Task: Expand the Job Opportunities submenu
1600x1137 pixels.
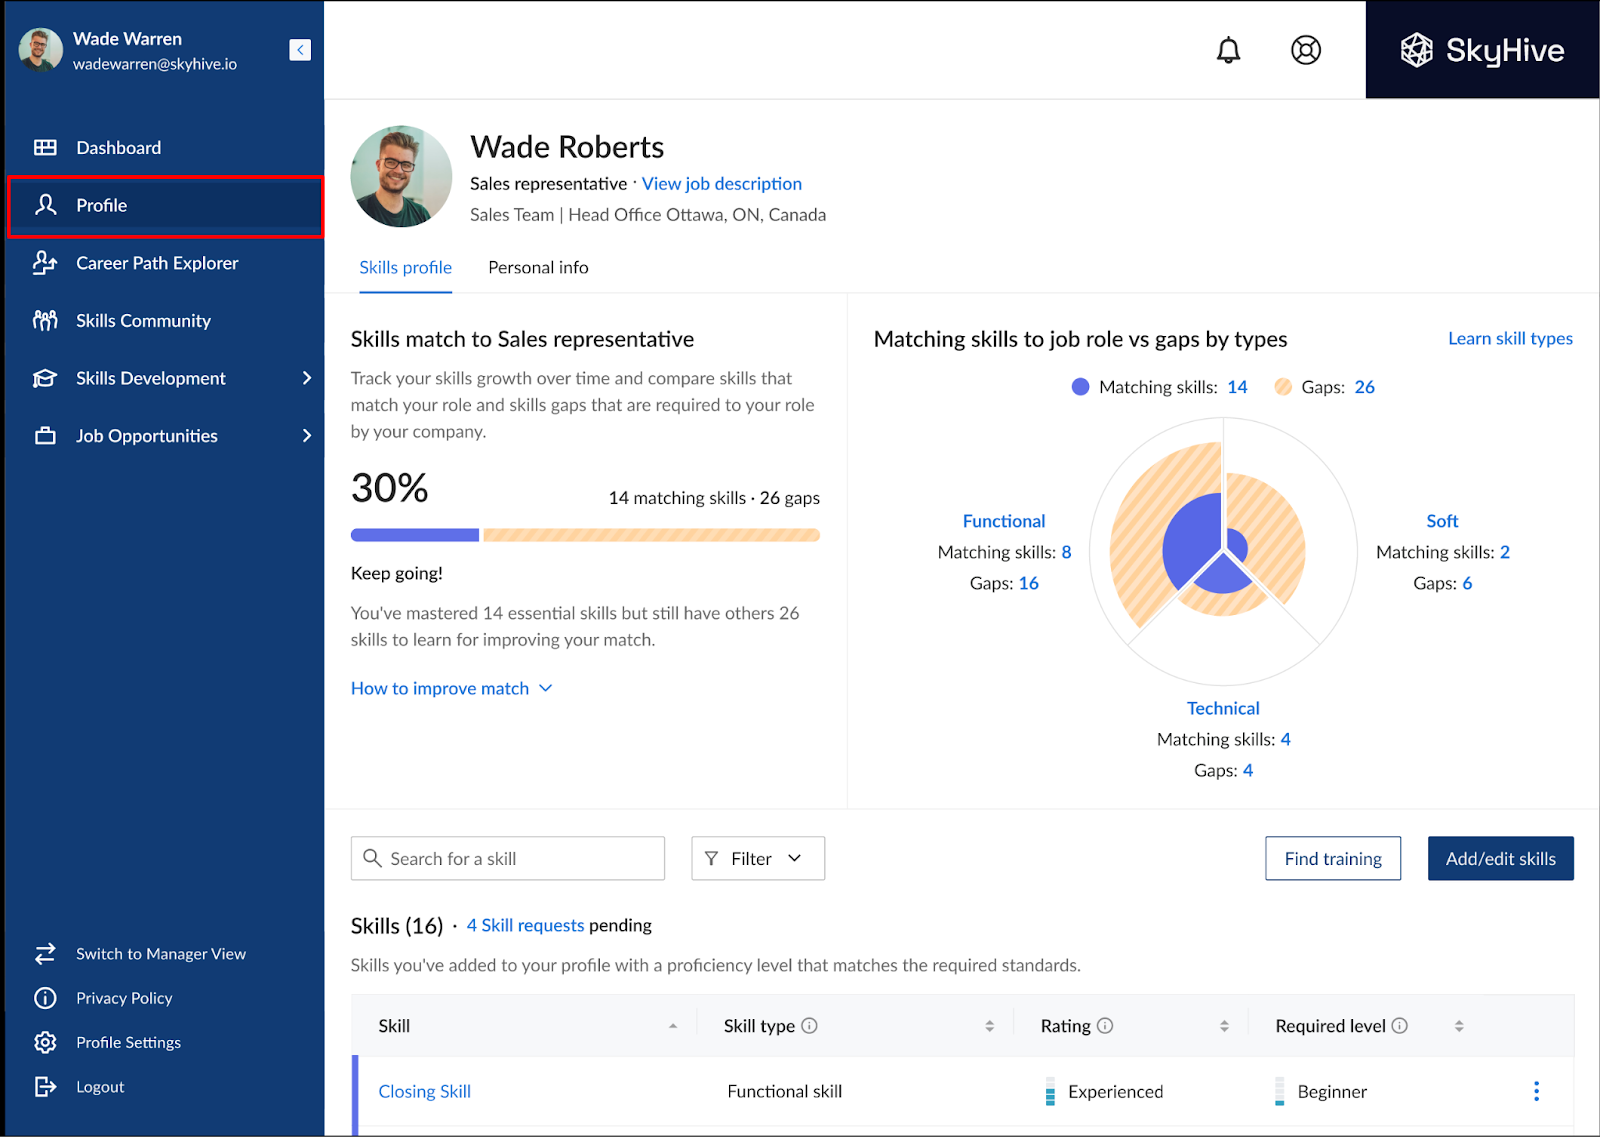Action: pyautogui.click(x=306, y=436)
